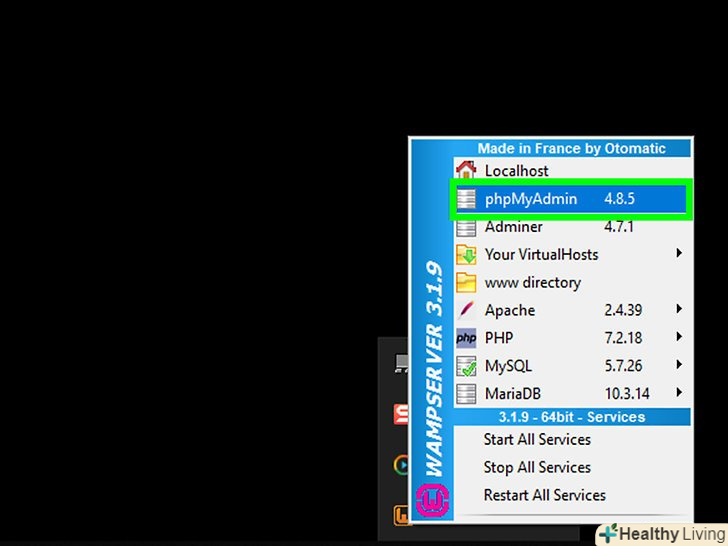Image resolution: width=728 pixels, height=546 pixels.
Task: Click the phpMyAdmin version 4.8.5
Action: click(619, 199)
